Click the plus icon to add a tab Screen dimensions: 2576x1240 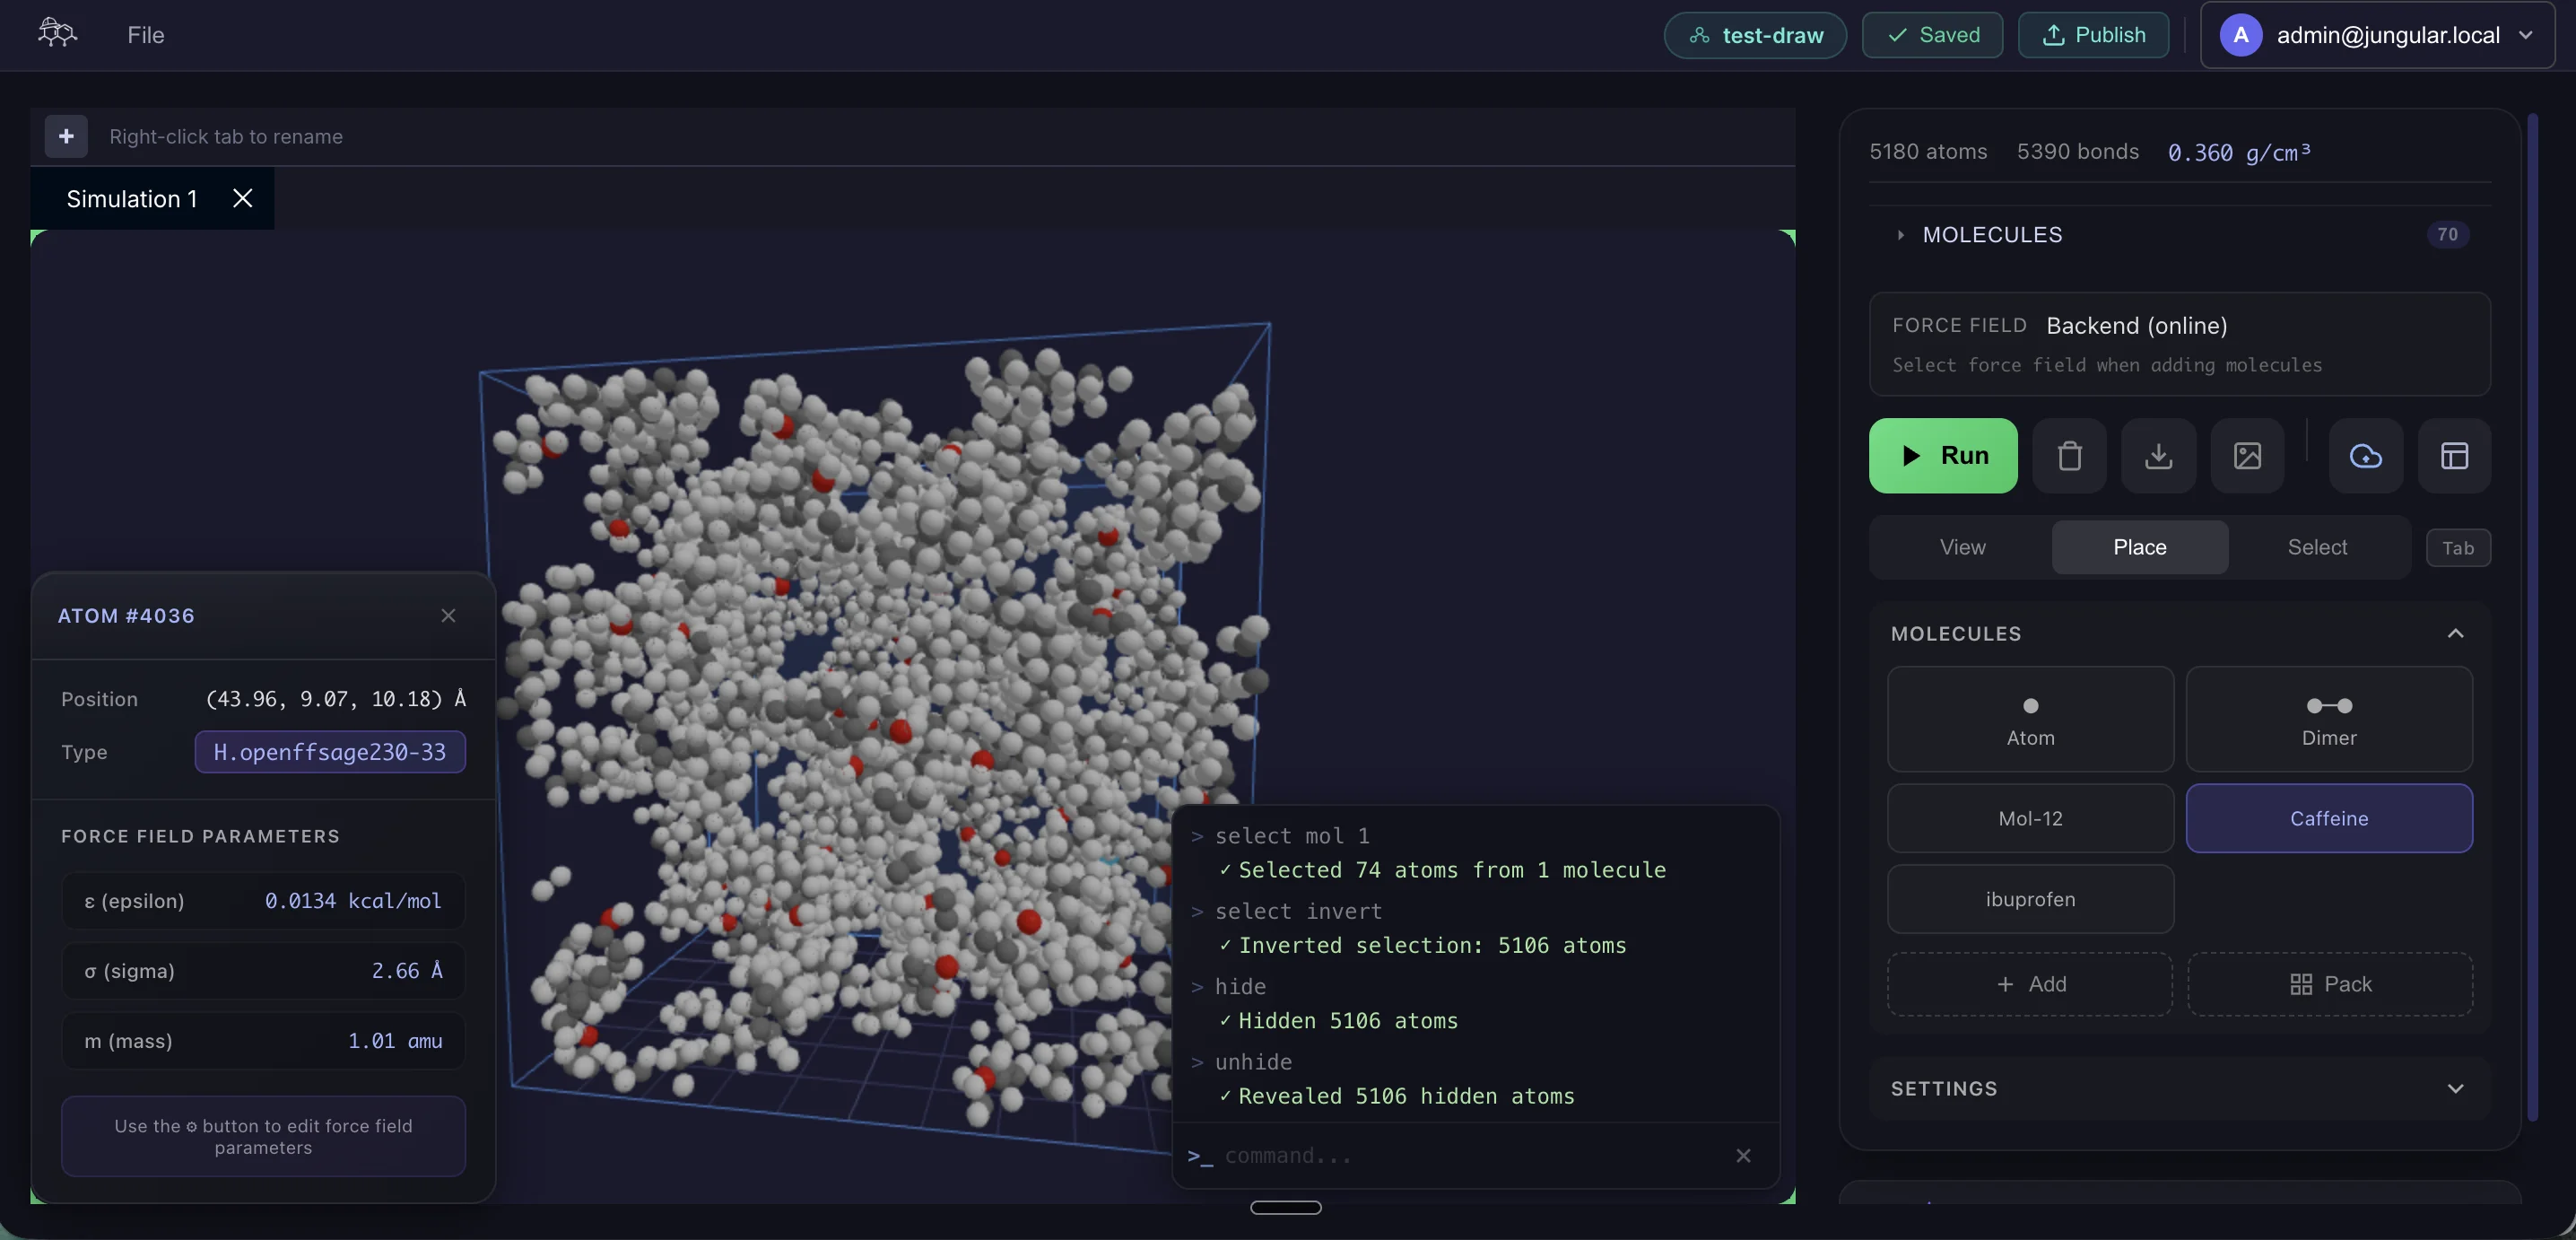pos(65,136)
